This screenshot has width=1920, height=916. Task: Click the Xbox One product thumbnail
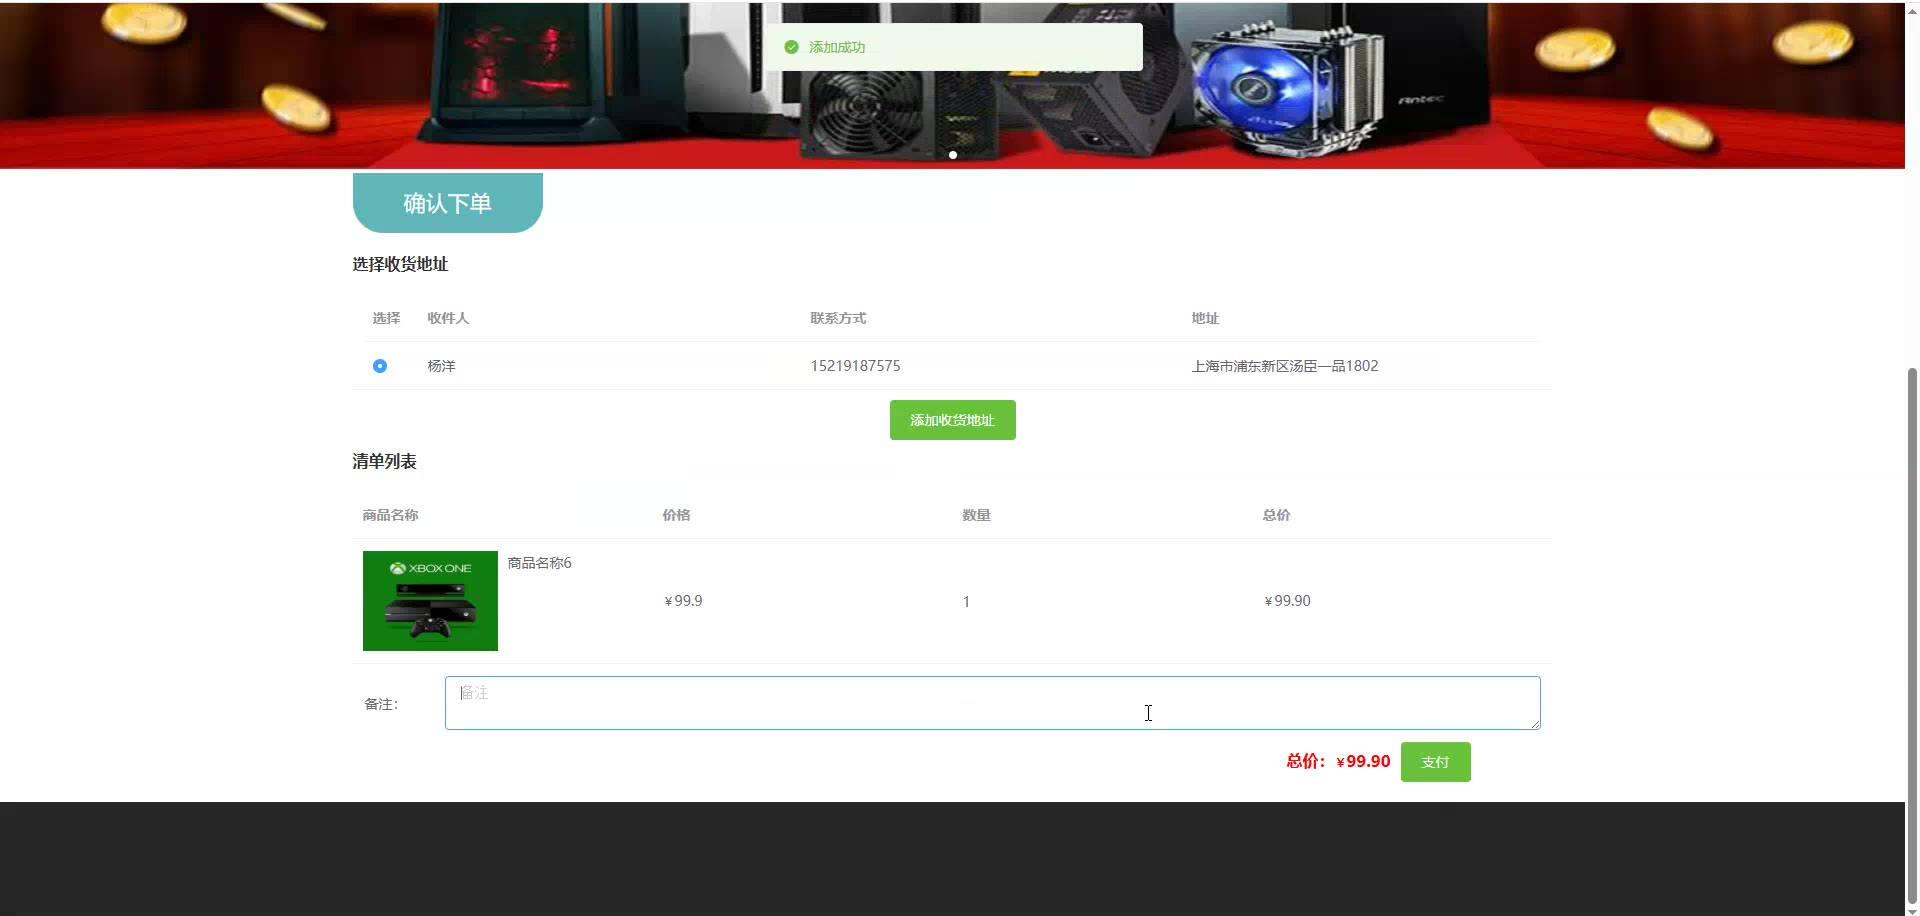(430, 601)
